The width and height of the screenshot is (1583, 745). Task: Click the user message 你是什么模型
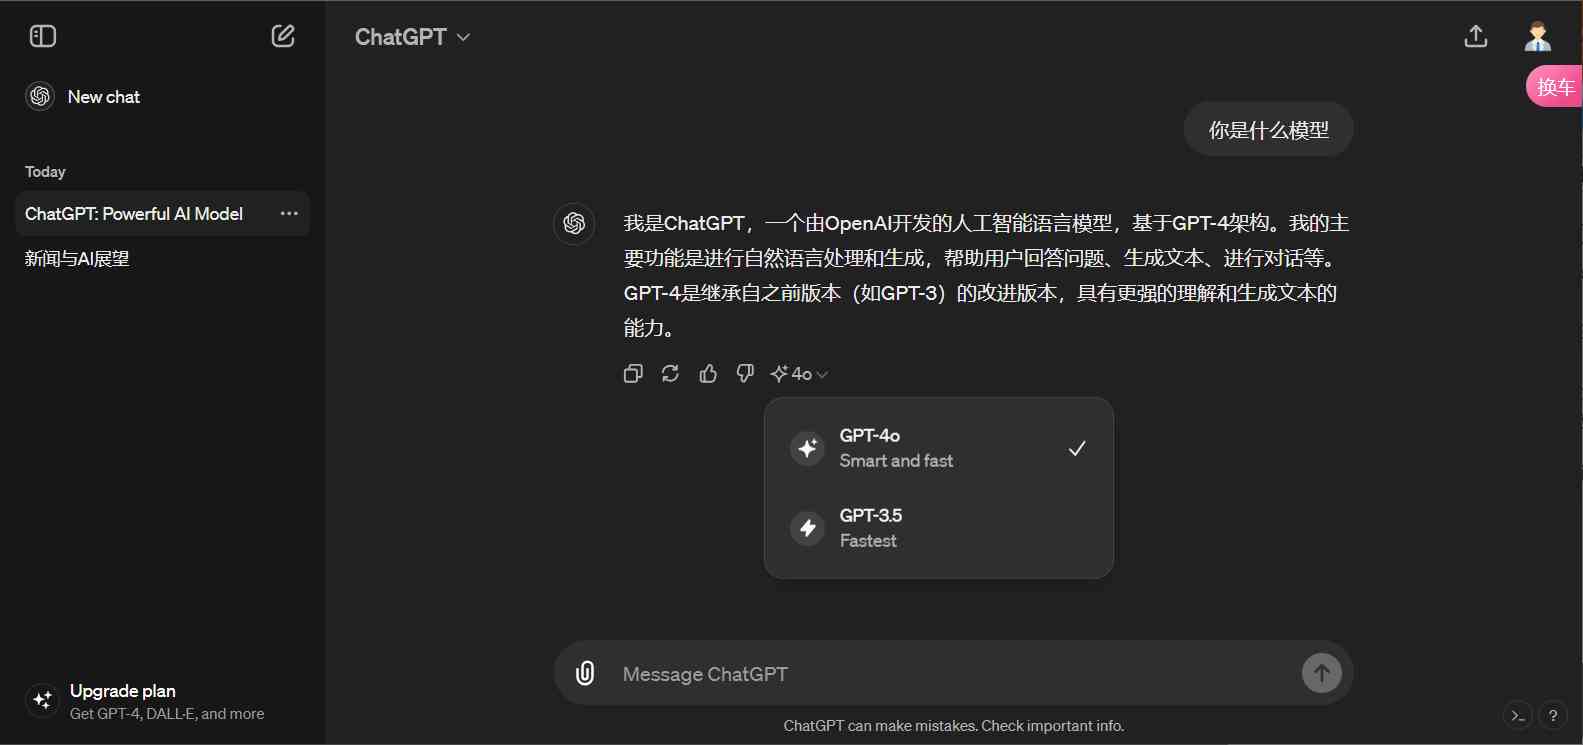click(x=1268, y=130)
